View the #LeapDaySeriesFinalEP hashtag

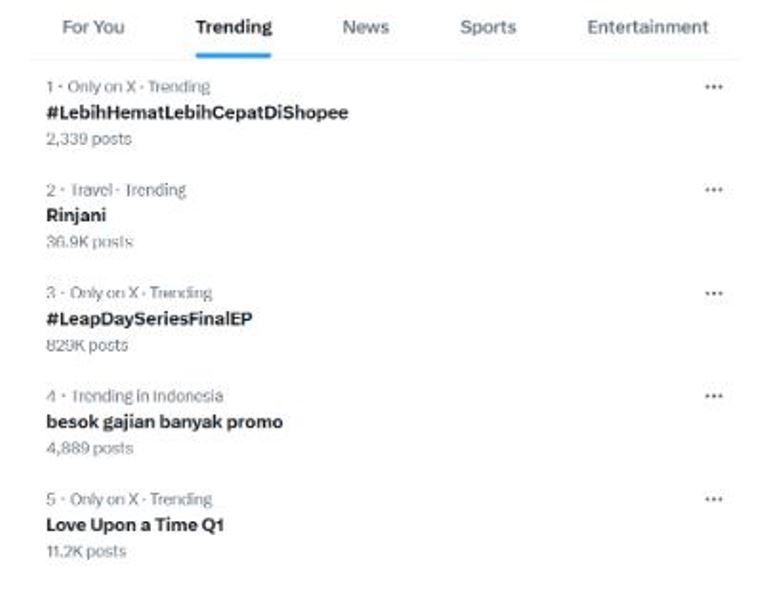click(149, 319)
